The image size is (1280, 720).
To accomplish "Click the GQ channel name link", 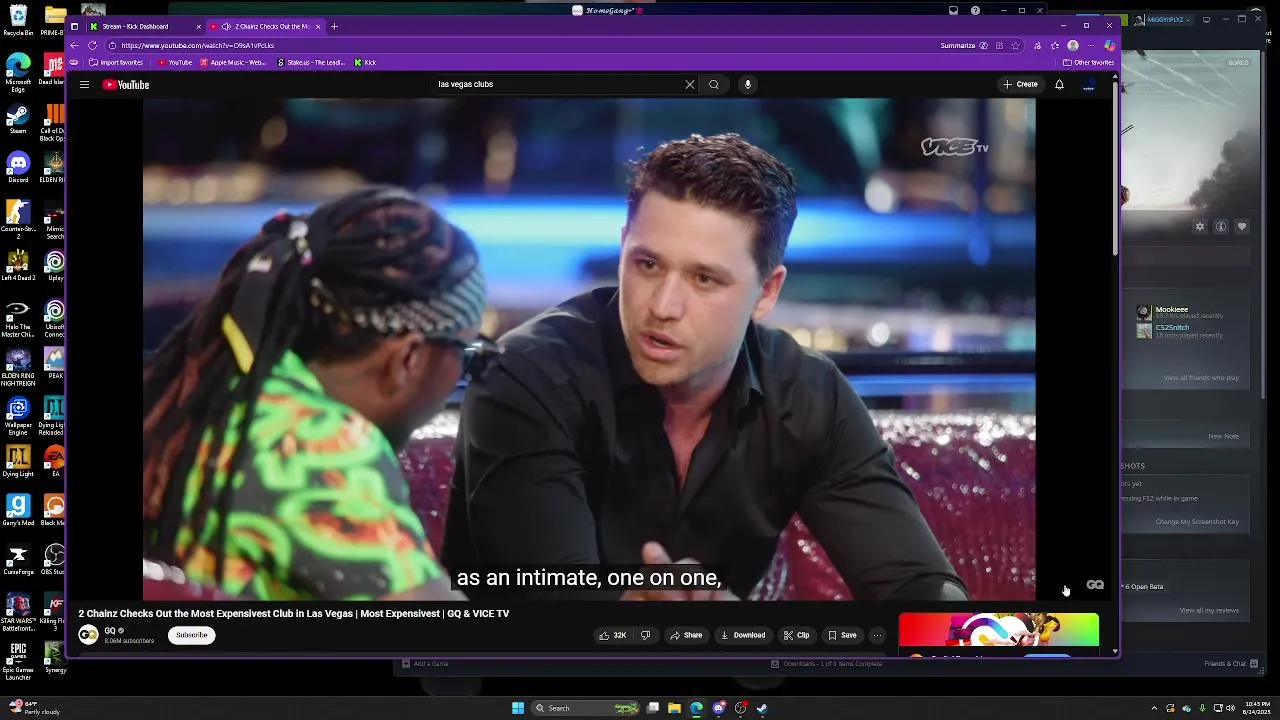I will (x=110, y=631).
